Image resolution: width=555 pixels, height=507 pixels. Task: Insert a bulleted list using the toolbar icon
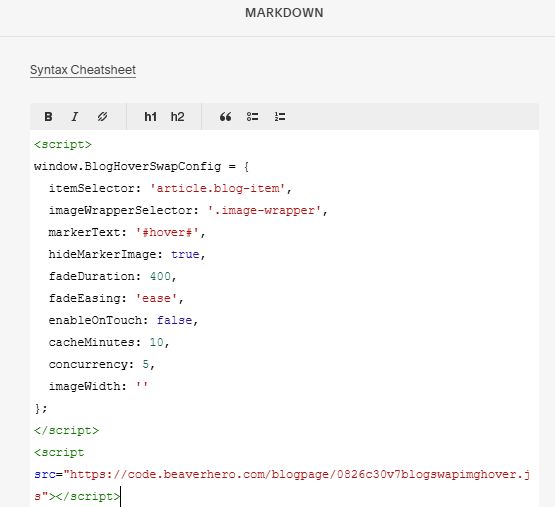(x=252, y=117)
